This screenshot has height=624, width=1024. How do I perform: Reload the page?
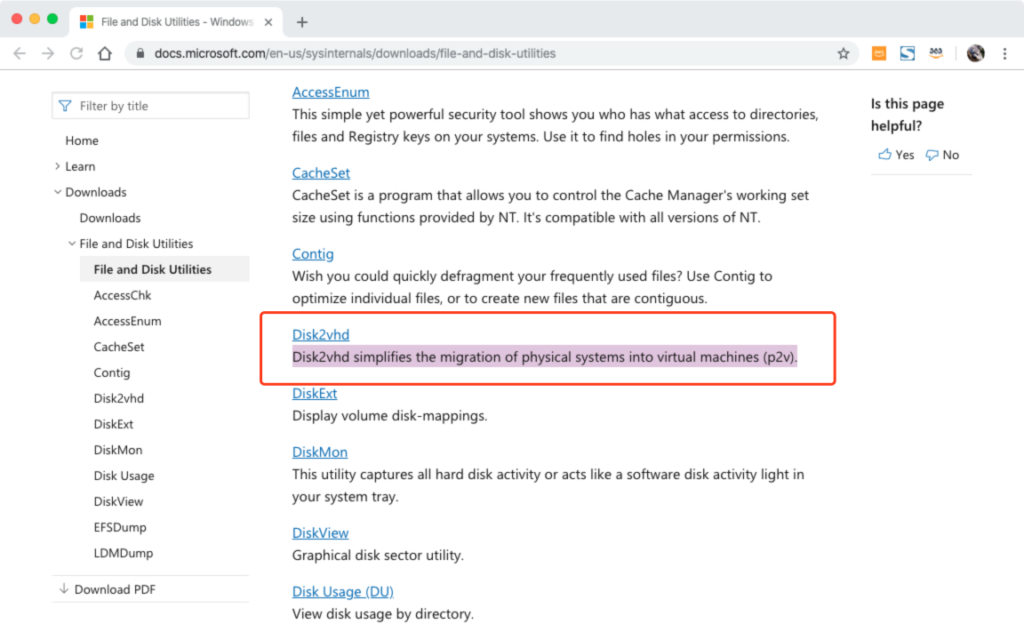76,54
